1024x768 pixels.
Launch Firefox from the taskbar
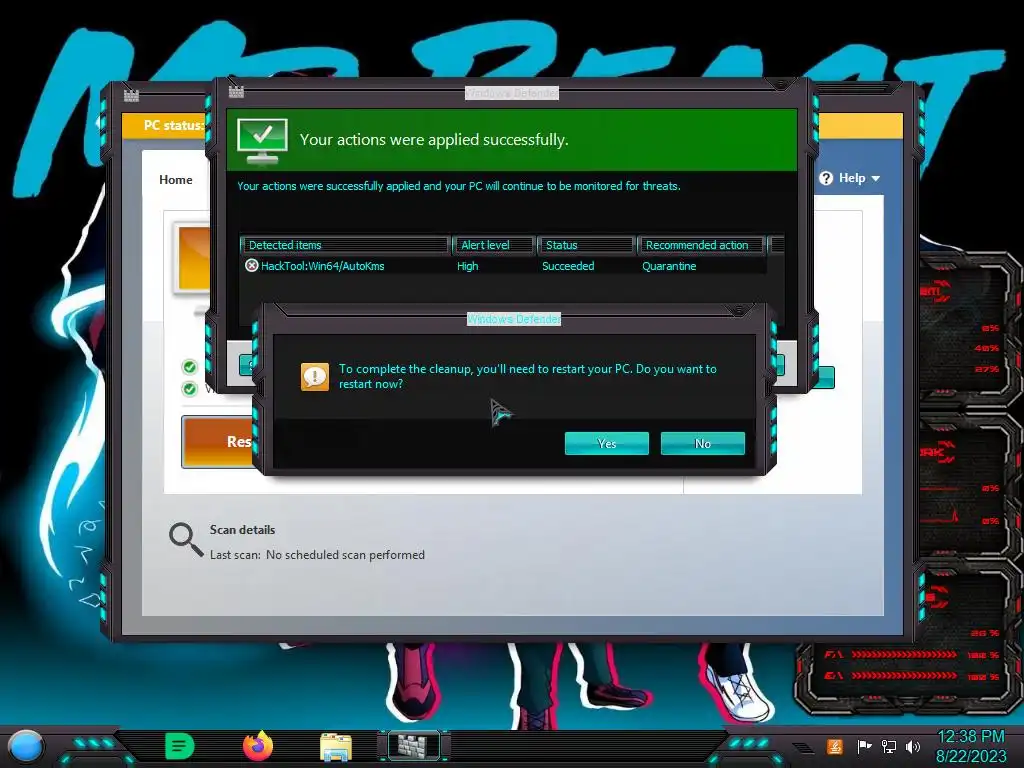point(258,746)
